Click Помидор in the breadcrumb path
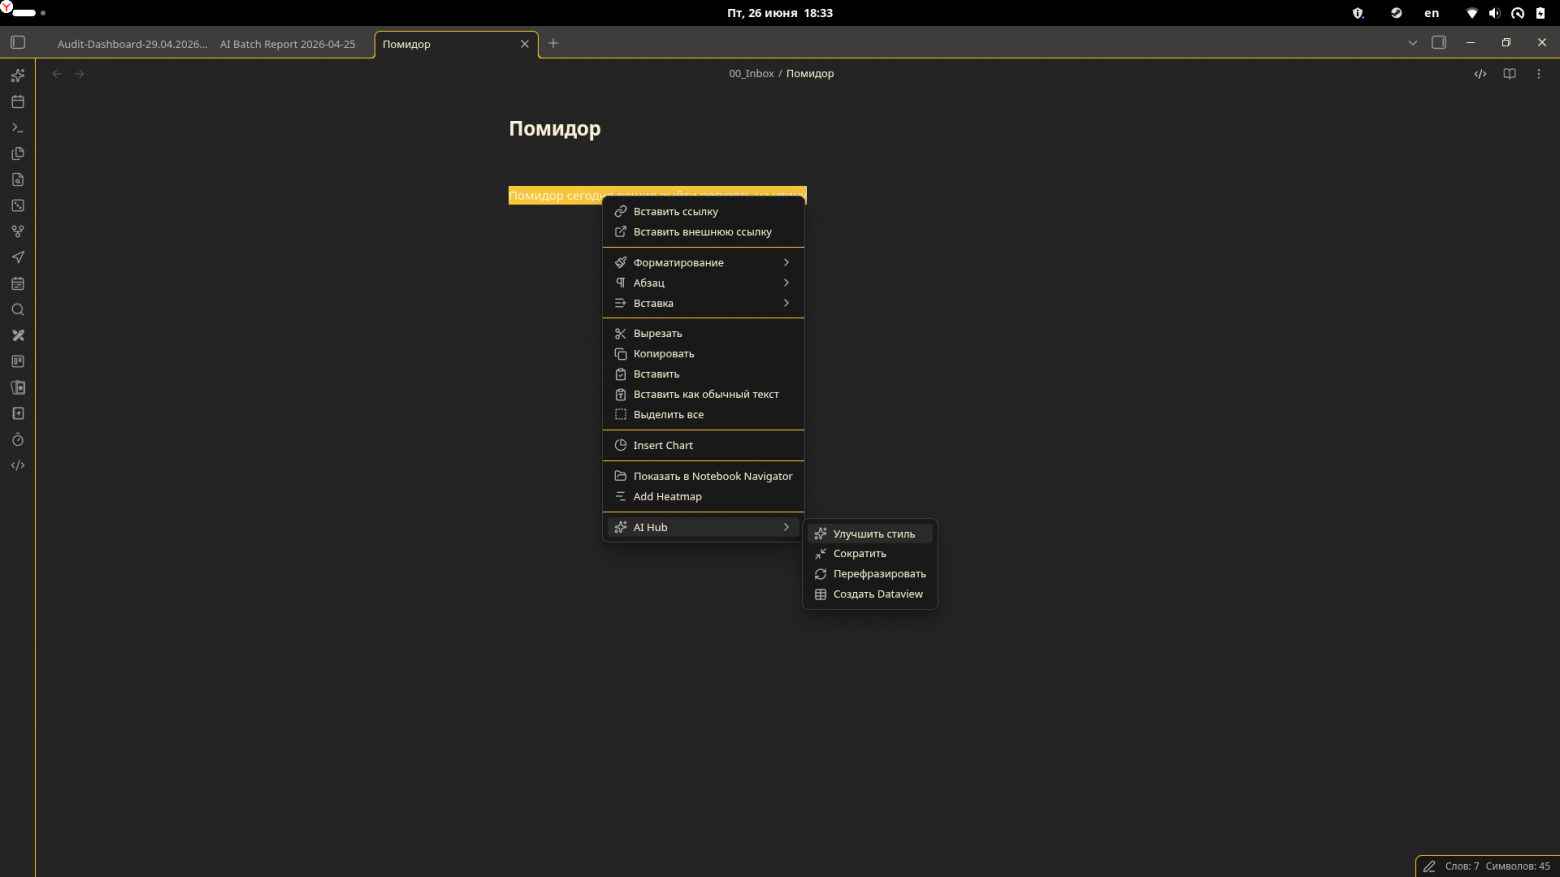Screen dimensions: 1560x877 [x=810, y=74]
